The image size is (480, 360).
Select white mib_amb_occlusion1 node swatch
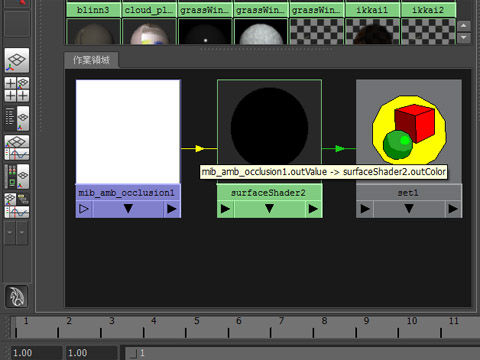point(128,131)
